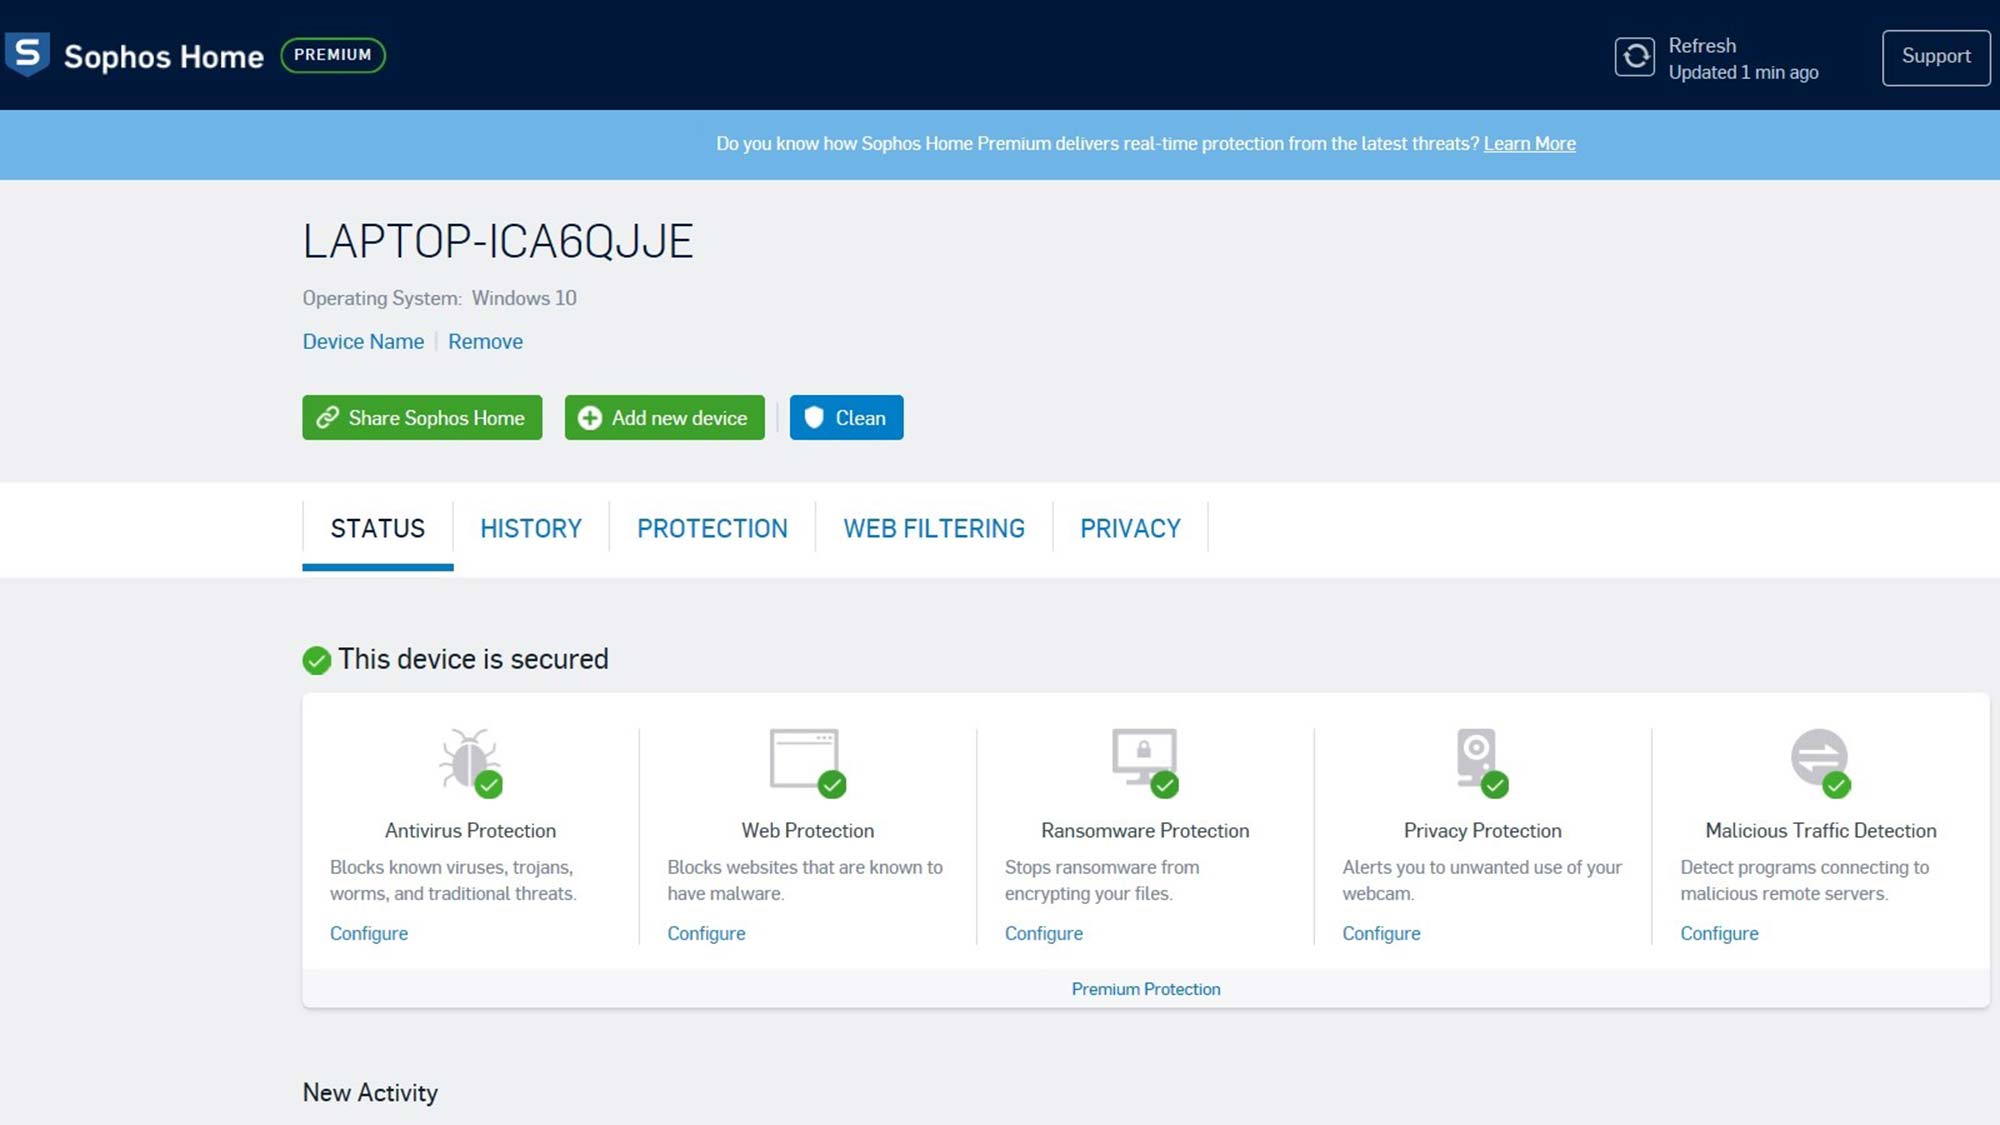
Task: Click the Device Name link
Action: coord(363,341)
